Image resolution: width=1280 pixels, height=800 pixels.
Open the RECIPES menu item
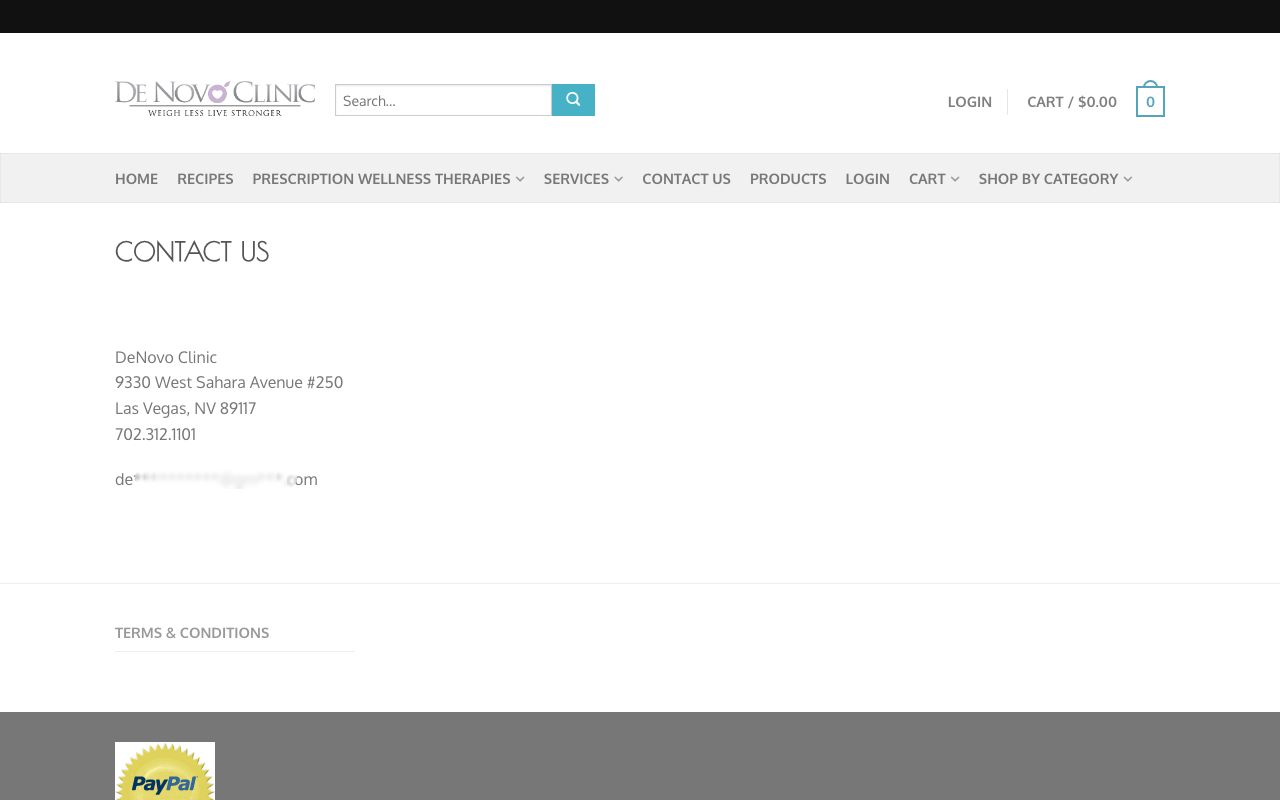coord(205,179)
